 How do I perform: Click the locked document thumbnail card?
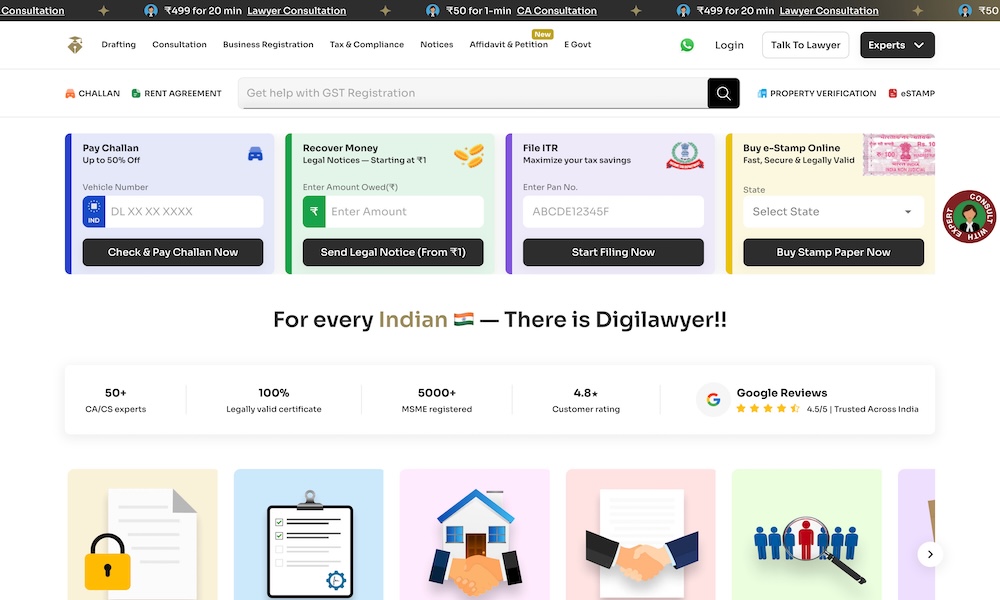pyautogui.click(x=142, y=534)
